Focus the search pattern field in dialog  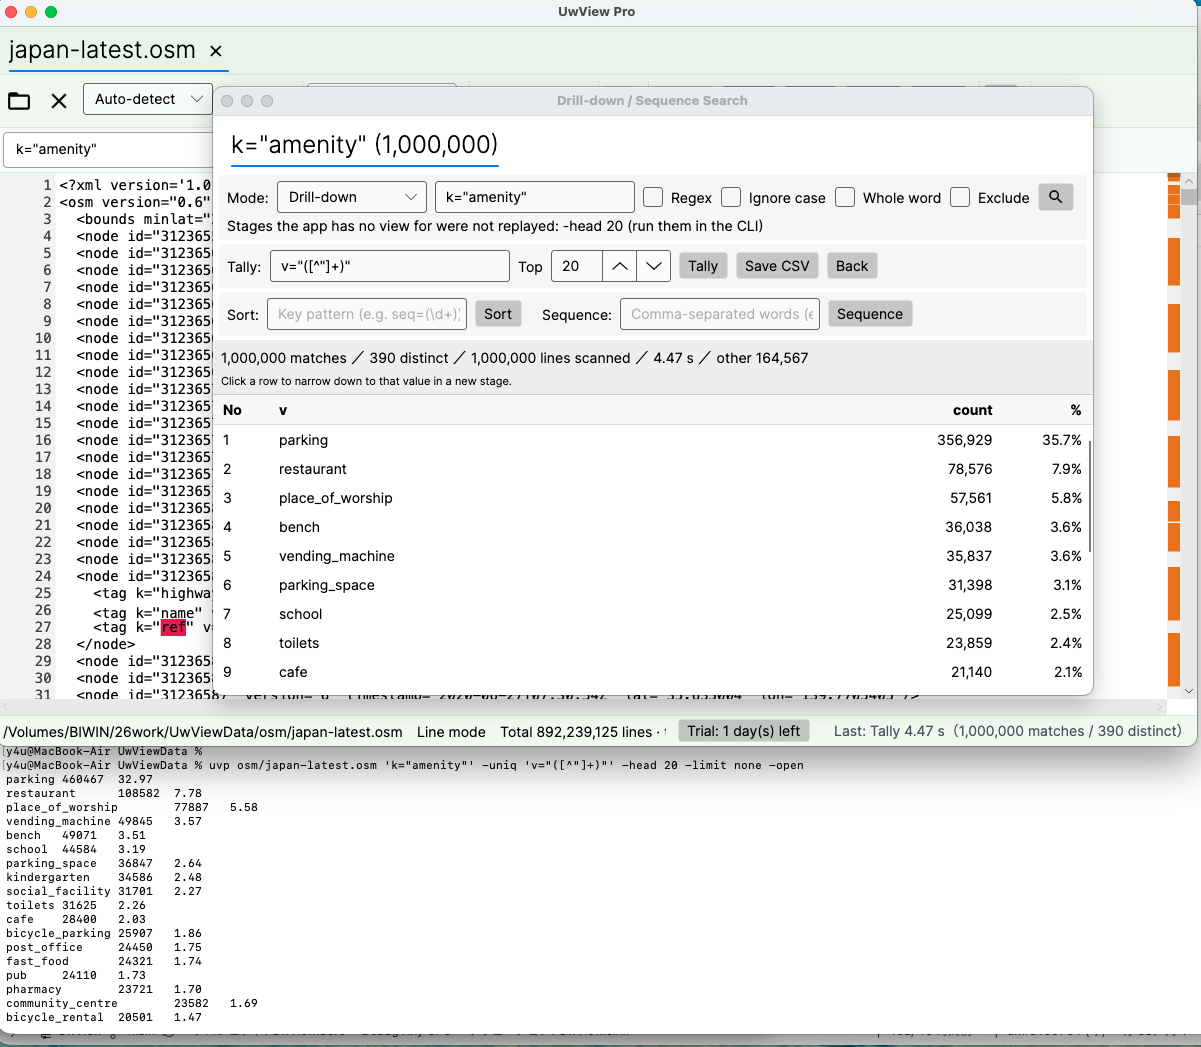535,197
